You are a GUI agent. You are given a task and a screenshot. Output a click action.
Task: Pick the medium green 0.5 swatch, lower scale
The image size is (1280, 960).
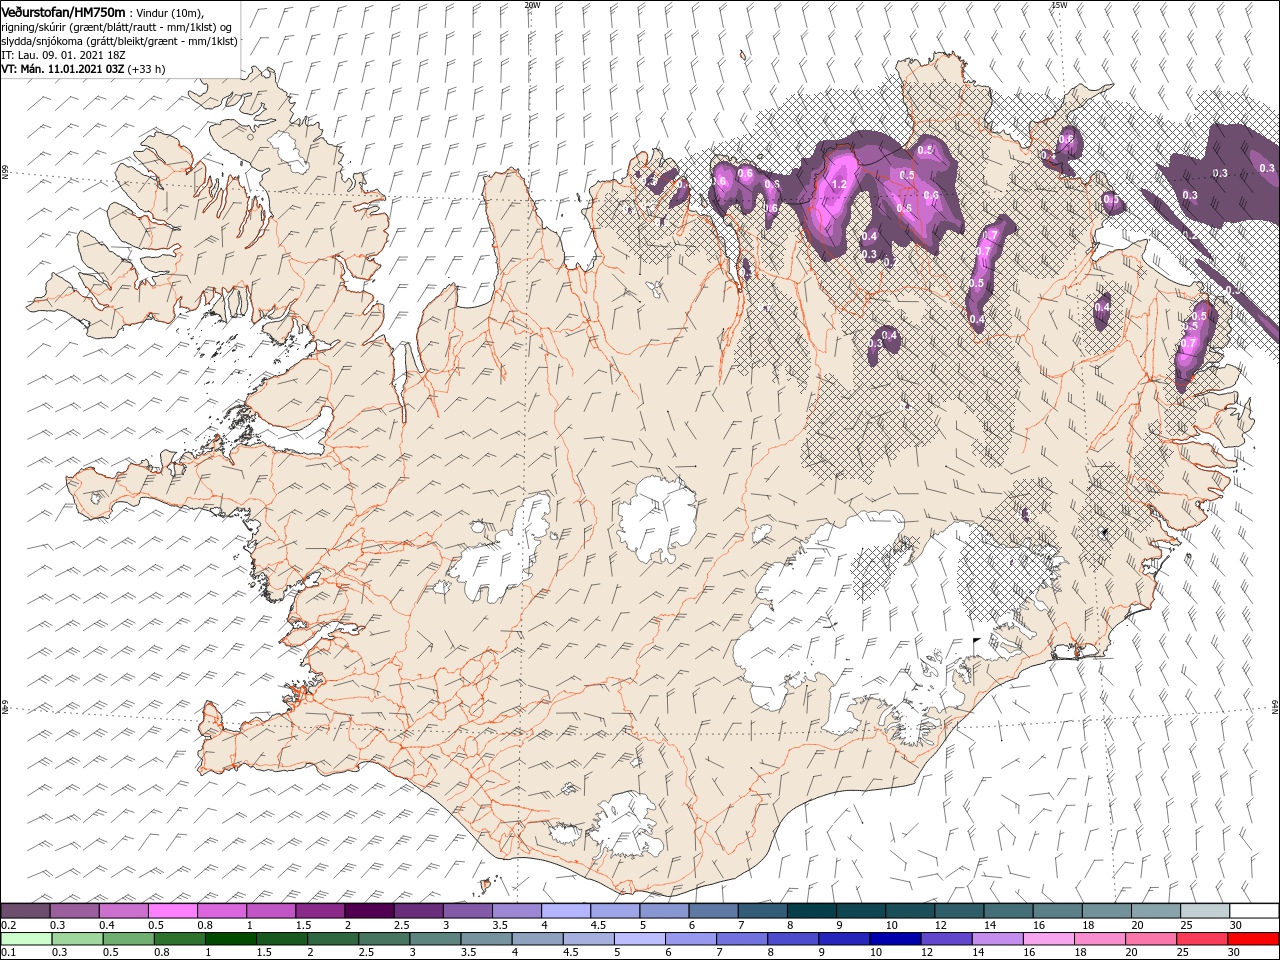[x=128, y=939]
